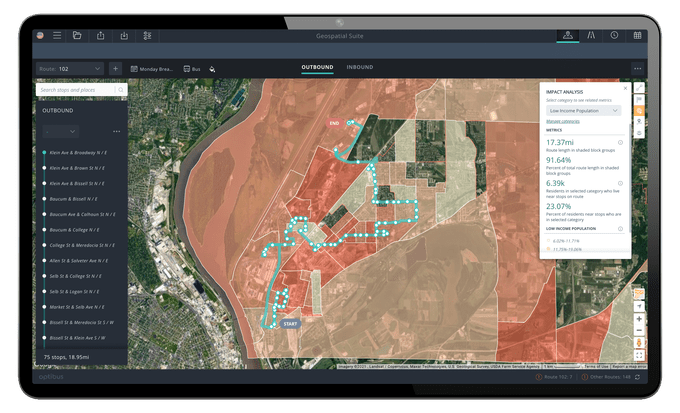Open the calendar grid icon
The image size is (680, 413).
click(x=638, y=35)
